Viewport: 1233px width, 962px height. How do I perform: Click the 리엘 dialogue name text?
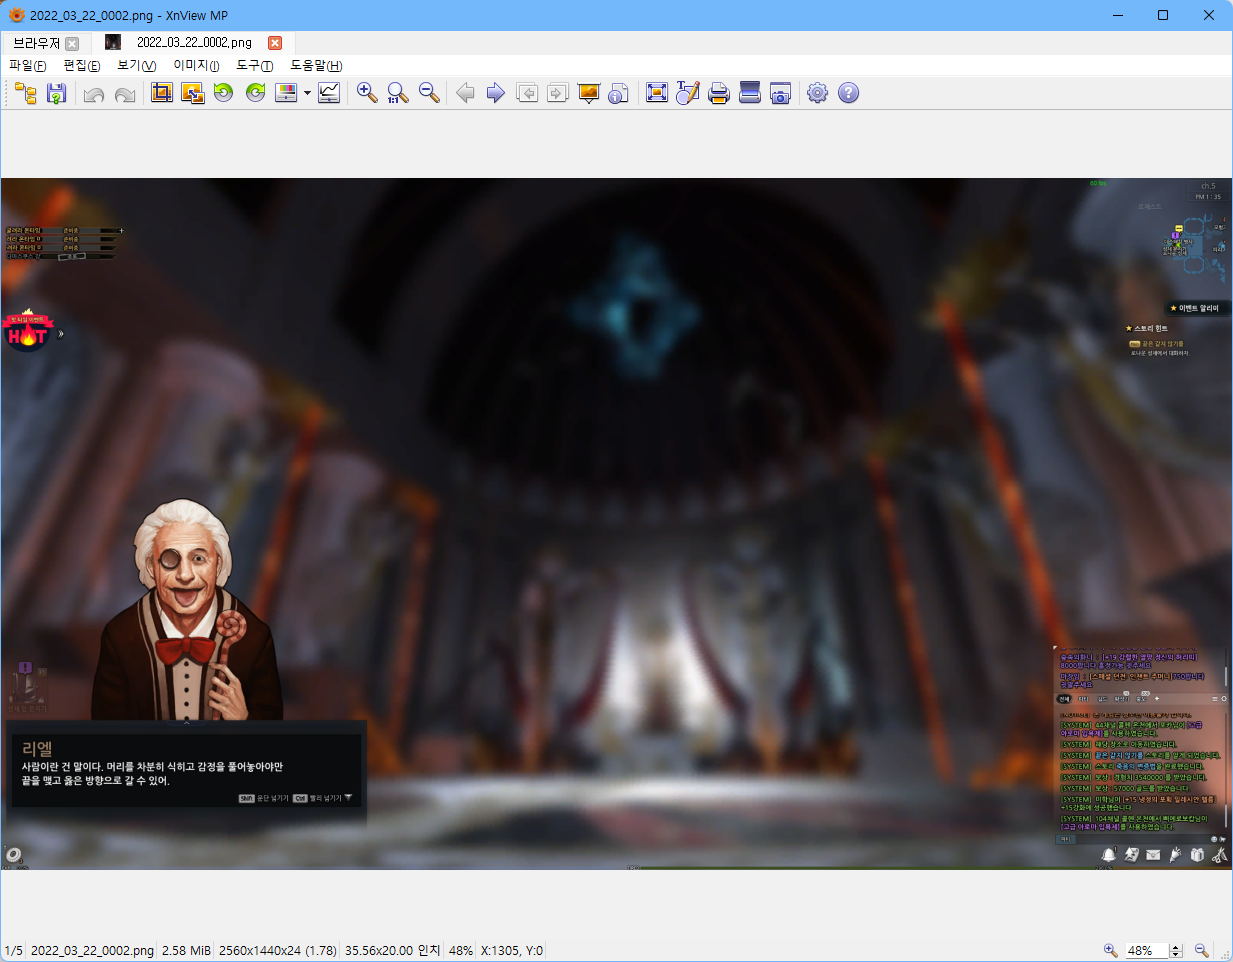pyautogui.click(x=37, y=748)
